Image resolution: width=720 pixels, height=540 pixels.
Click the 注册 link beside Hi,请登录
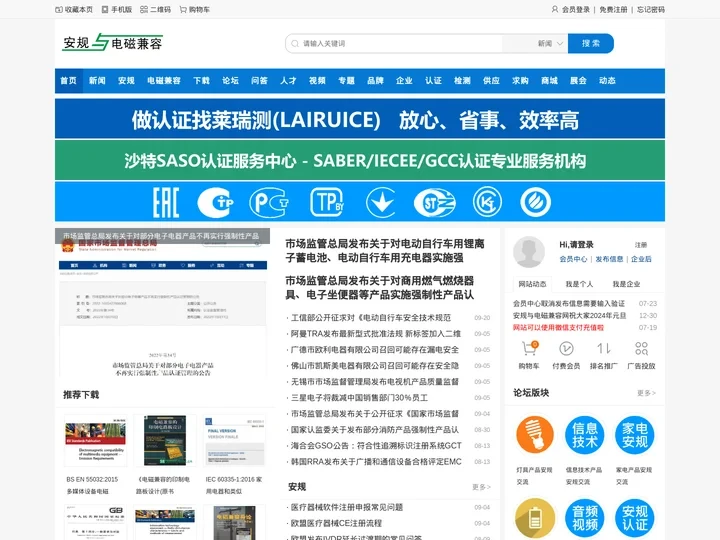pos(641,245)
